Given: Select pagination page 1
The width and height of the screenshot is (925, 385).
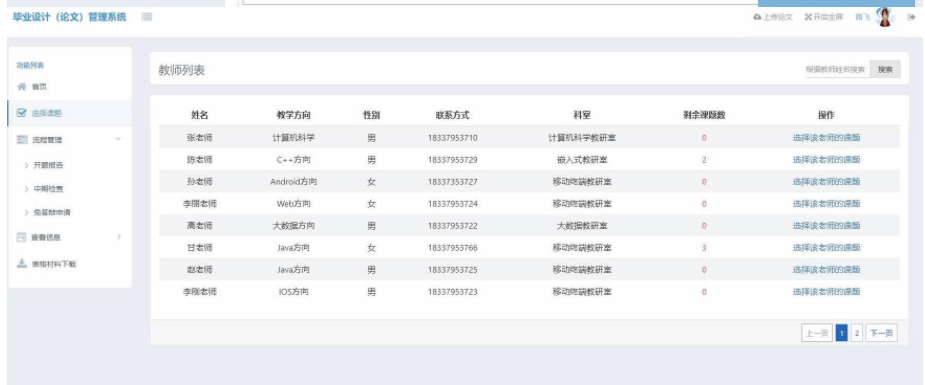Looking at the screenshot, I should (842, 334).
